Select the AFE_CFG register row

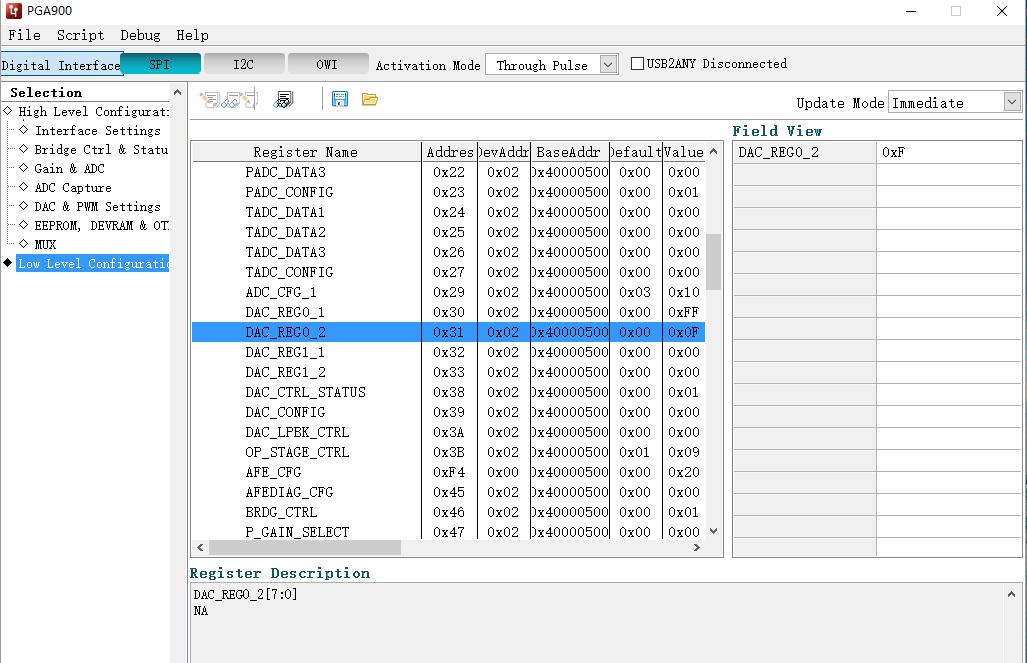point(449,472)
